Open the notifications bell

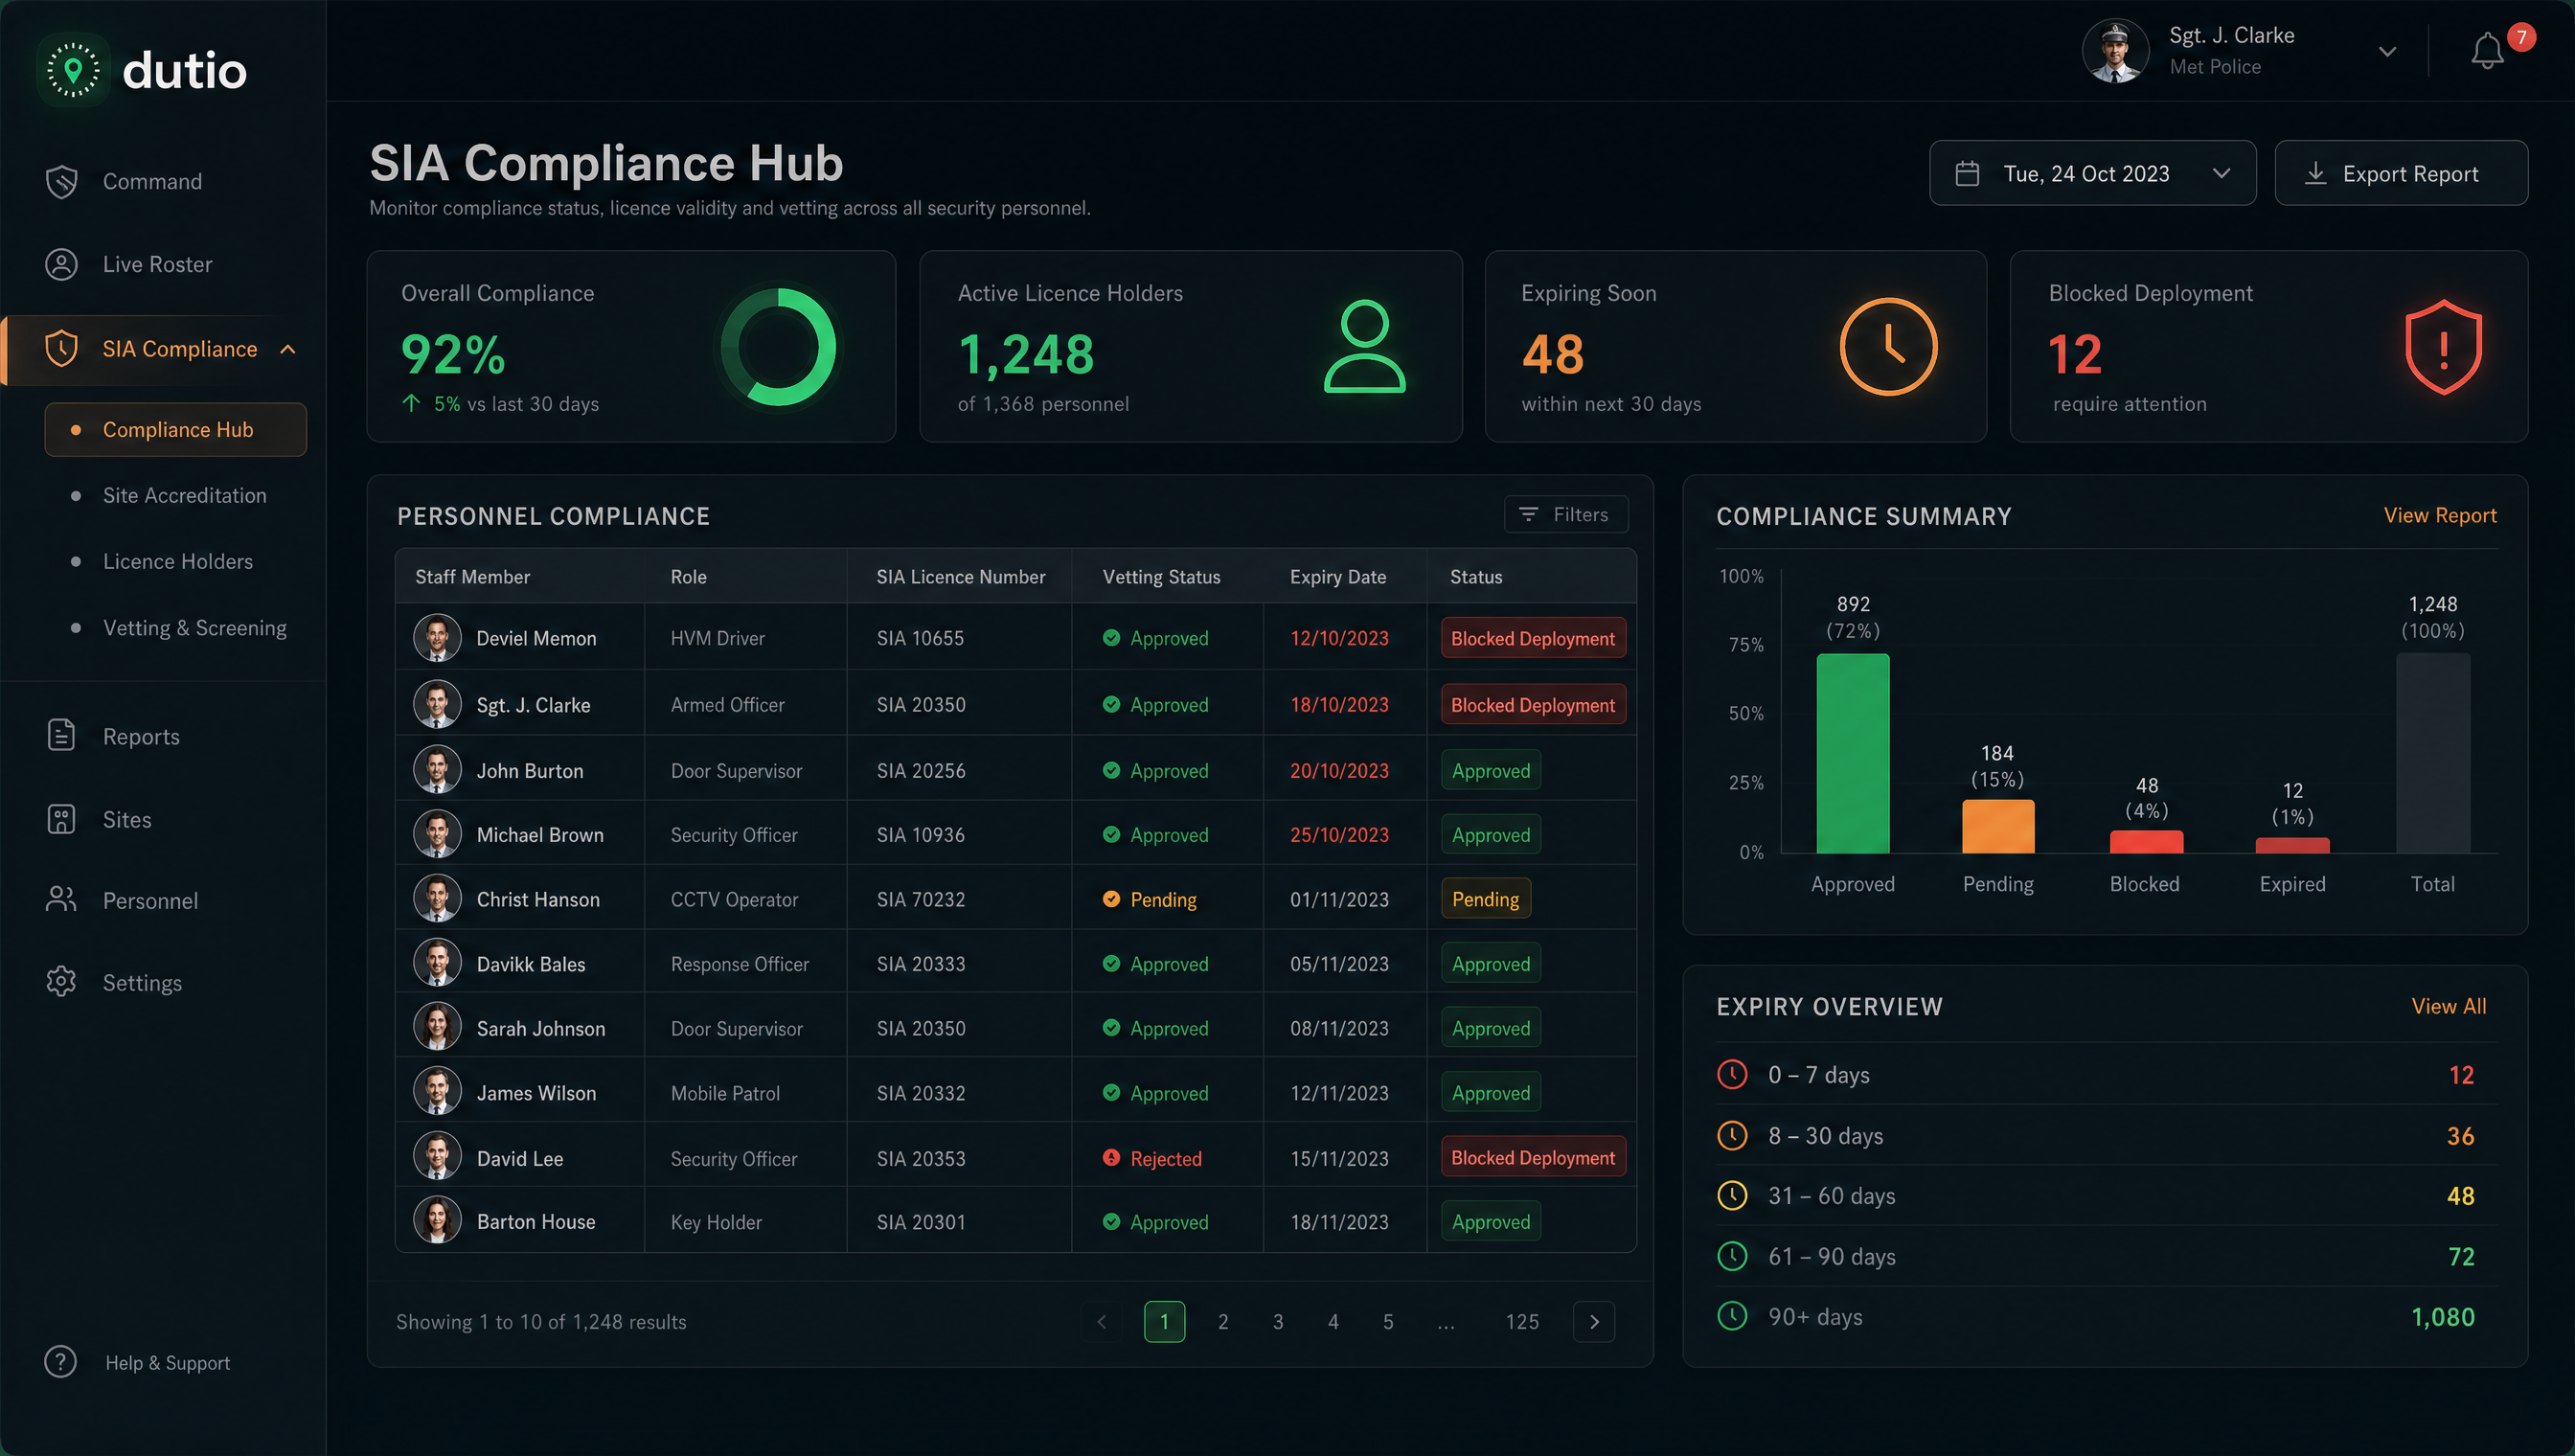click(x=2487, y=51)
